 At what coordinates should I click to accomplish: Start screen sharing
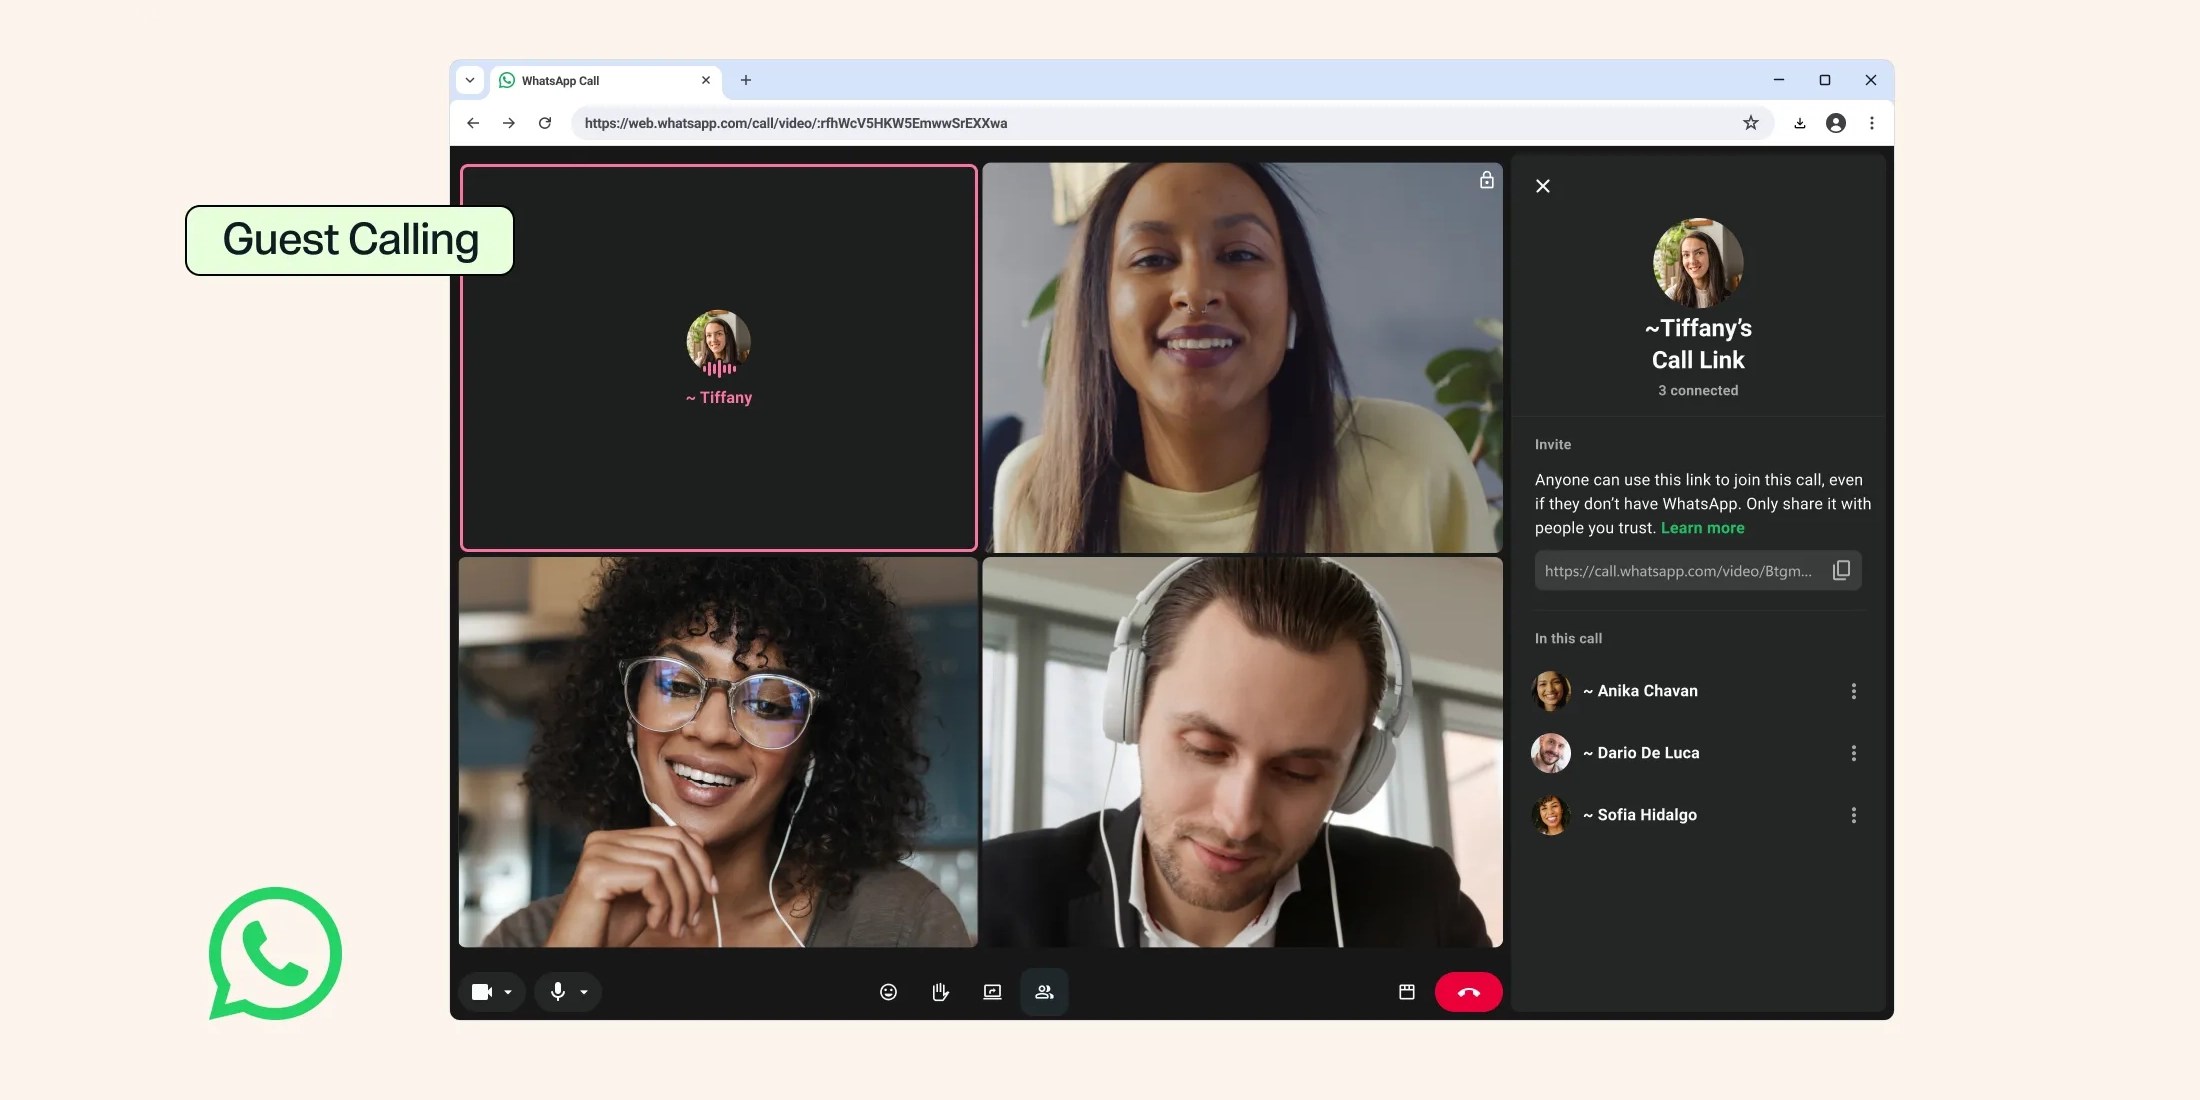(x=992, y=992)
